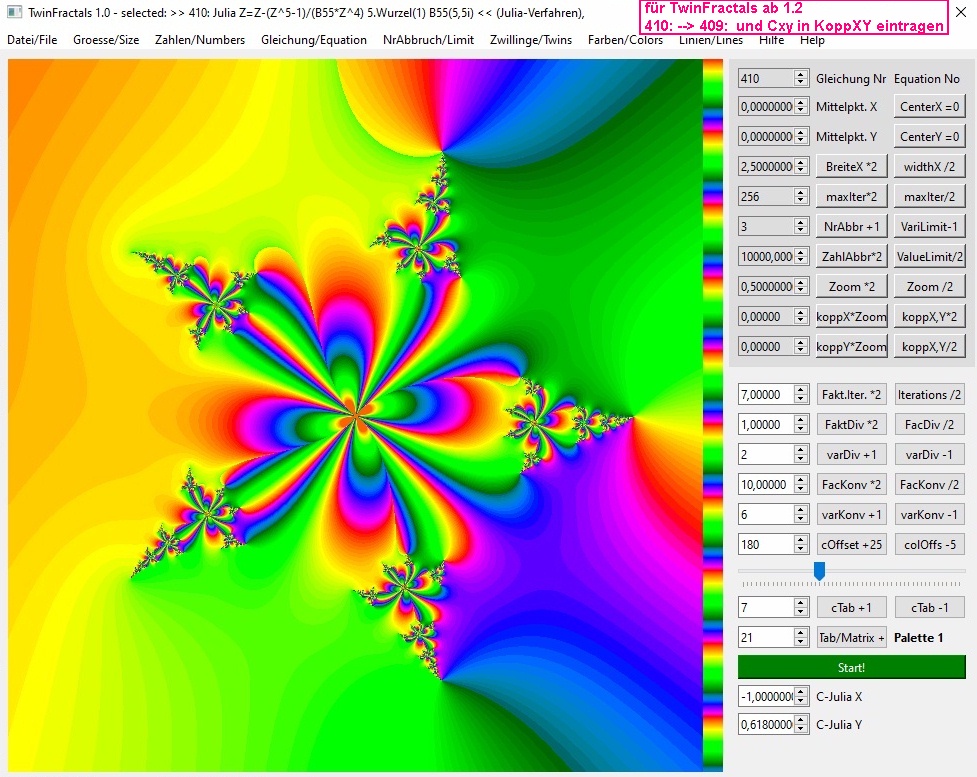Viewport: 977px width, 777px height.
Task: Click the FacKonv *2 button
Action: 851,484
